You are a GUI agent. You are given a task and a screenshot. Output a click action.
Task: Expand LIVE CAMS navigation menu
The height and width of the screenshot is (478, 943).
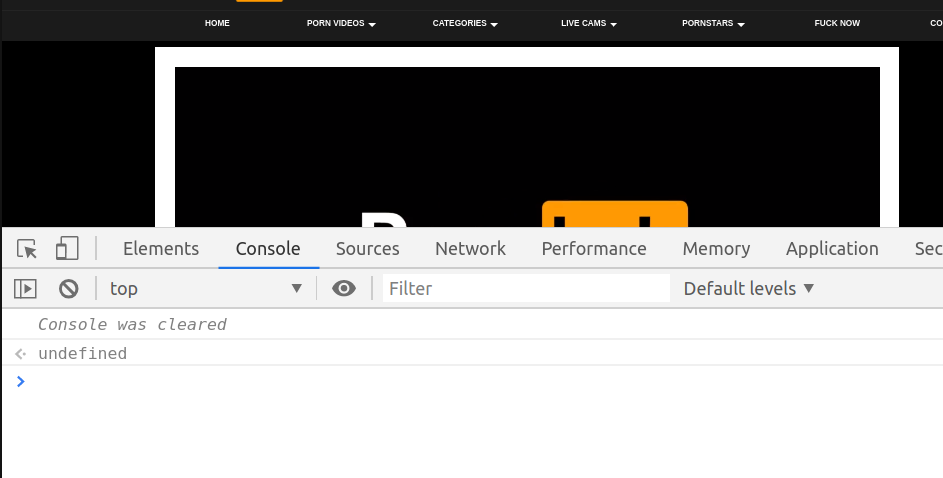click(x=589, y=23)
